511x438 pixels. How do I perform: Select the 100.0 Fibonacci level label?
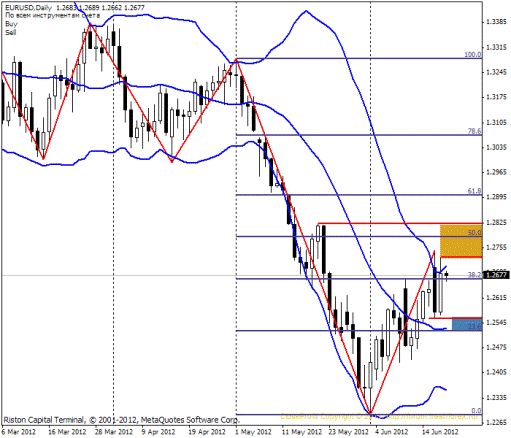(x=473, y=55)
